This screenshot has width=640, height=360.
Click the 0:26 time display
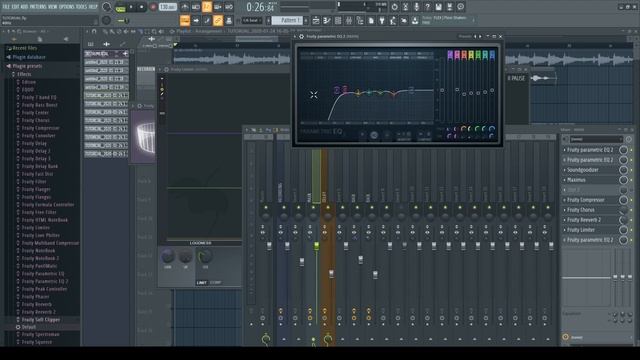tap(260, 7)
